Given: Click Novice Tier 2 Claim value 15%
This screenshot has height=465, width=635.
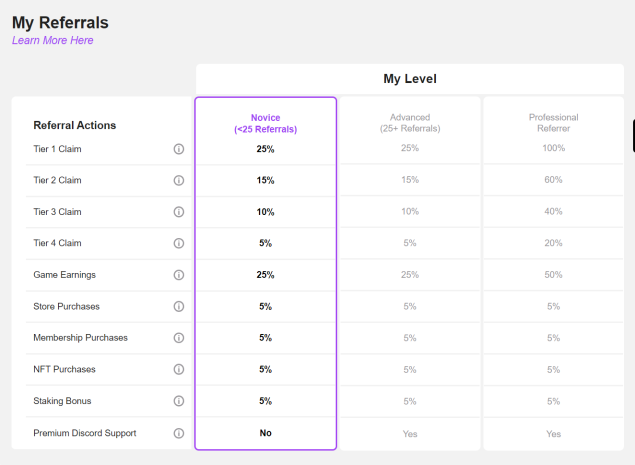Looking at the screenshot, I should tap(265, 180).
